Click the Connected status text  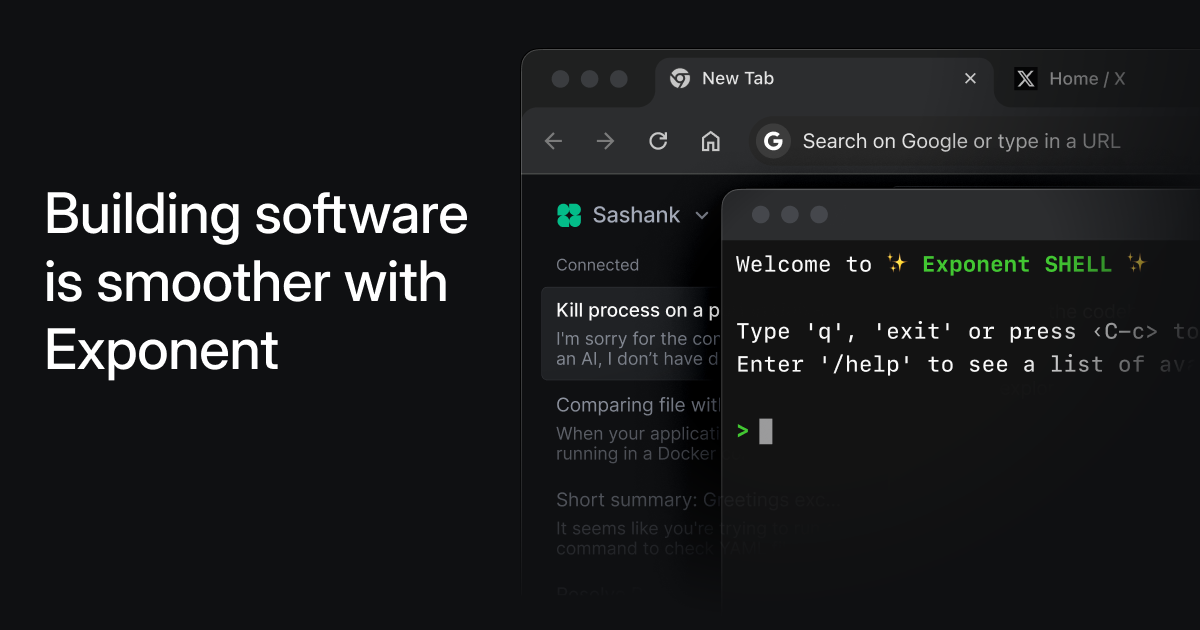(x=597, y=265)
